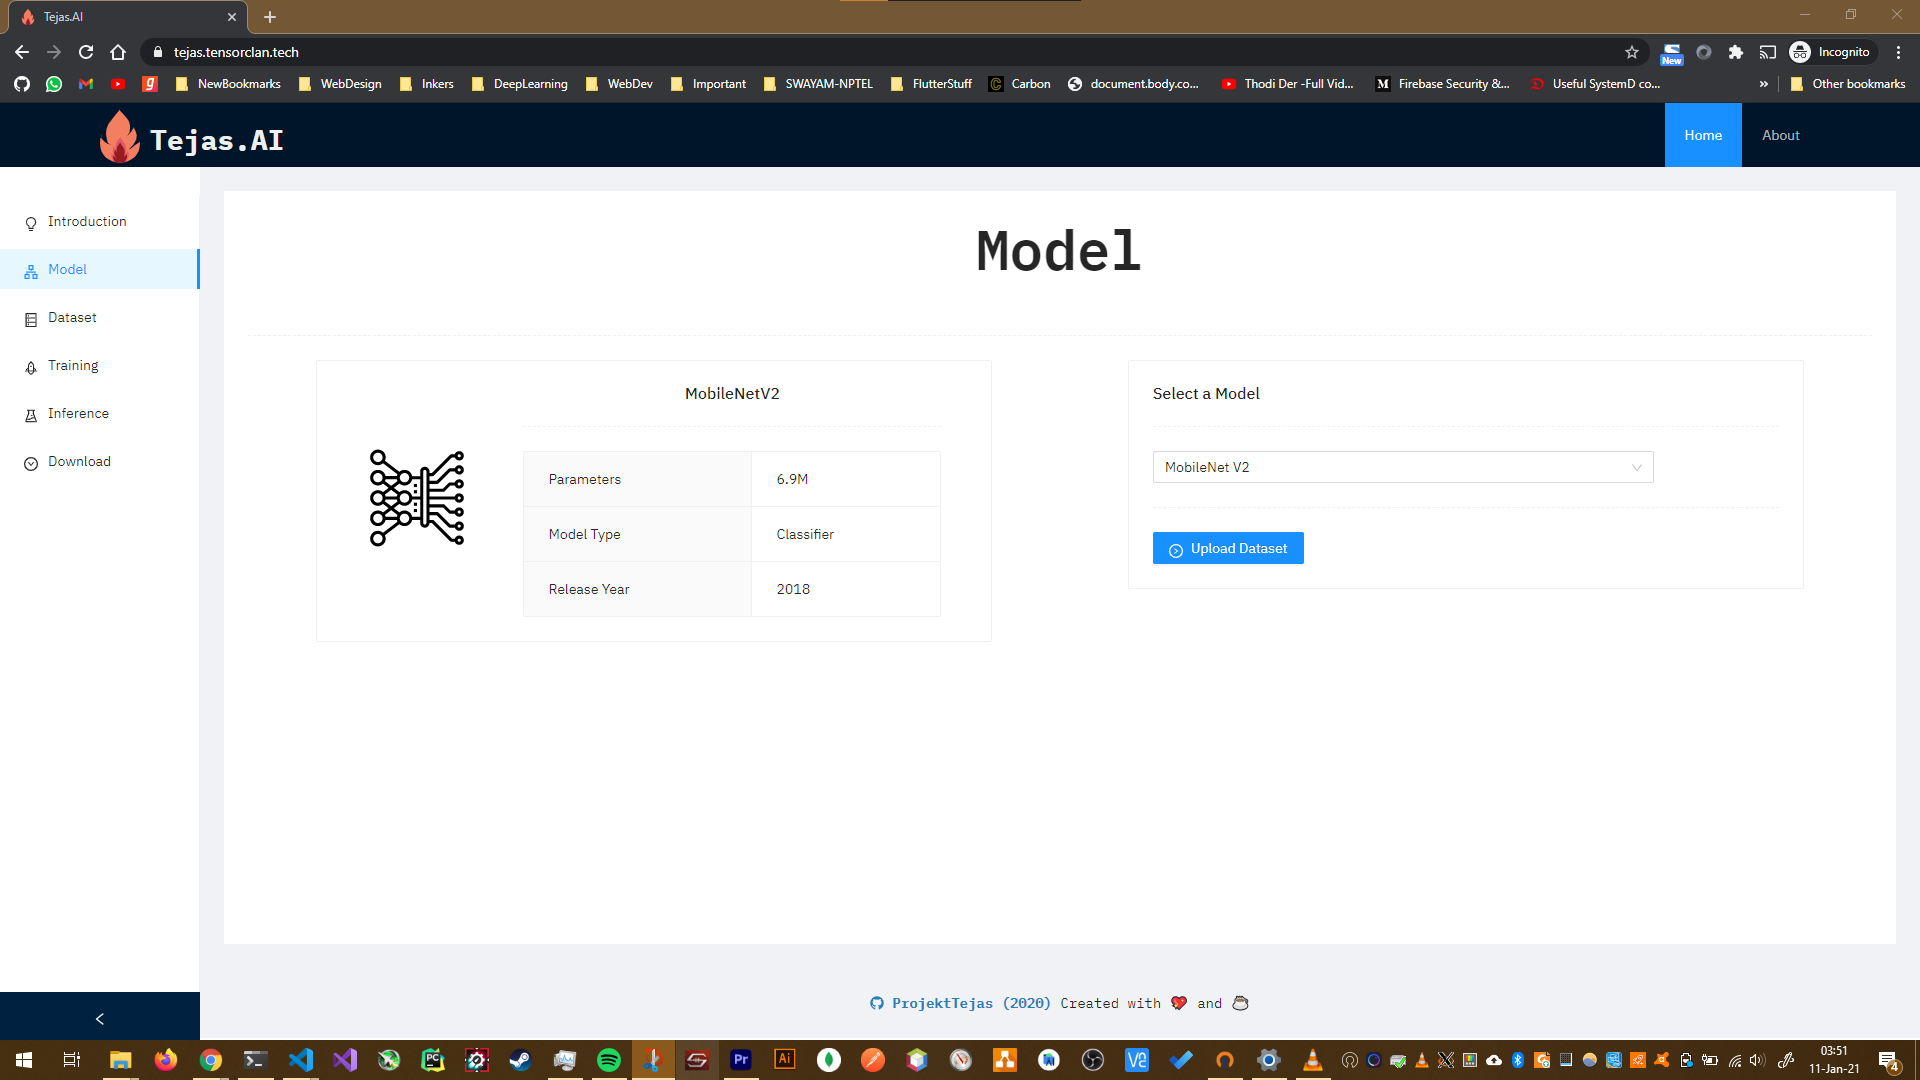Select Model in the sidebar menu

point(68,269)
